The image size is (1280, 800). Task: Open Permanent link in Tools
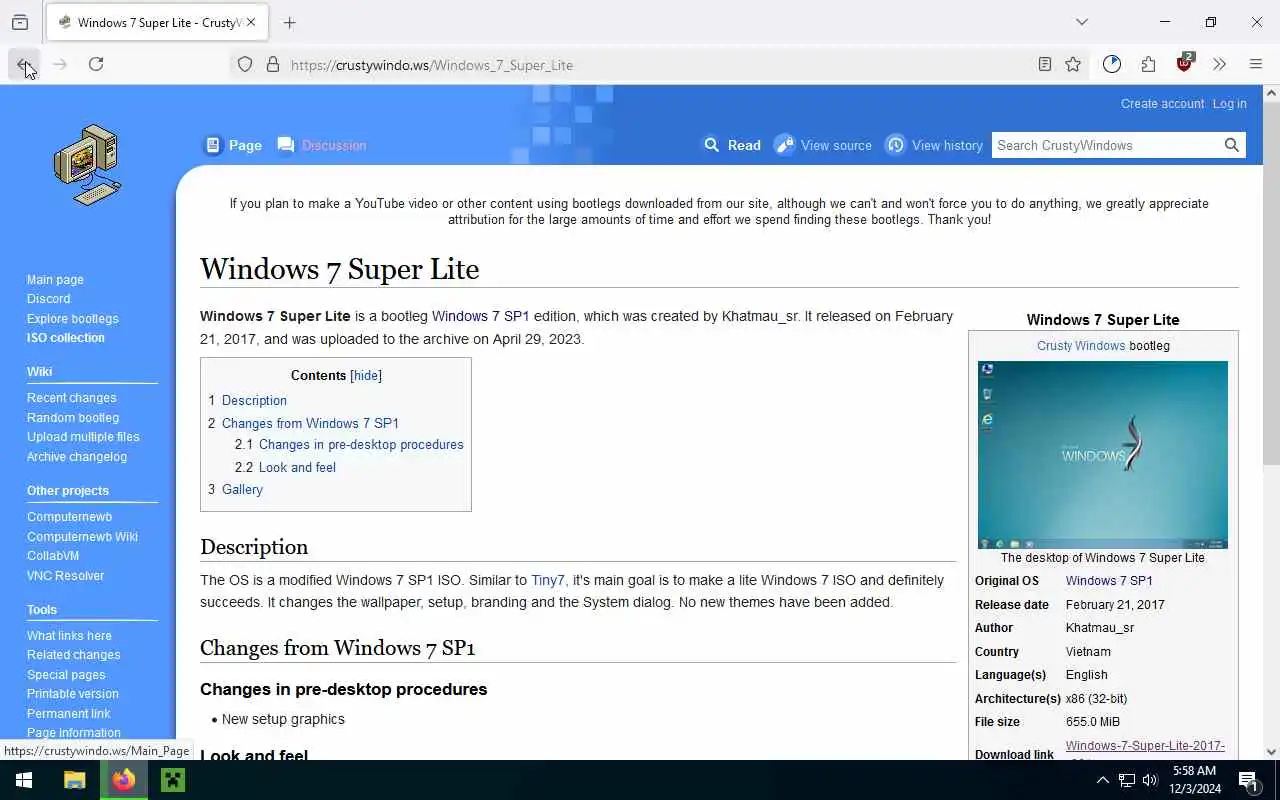pos(68,714)
